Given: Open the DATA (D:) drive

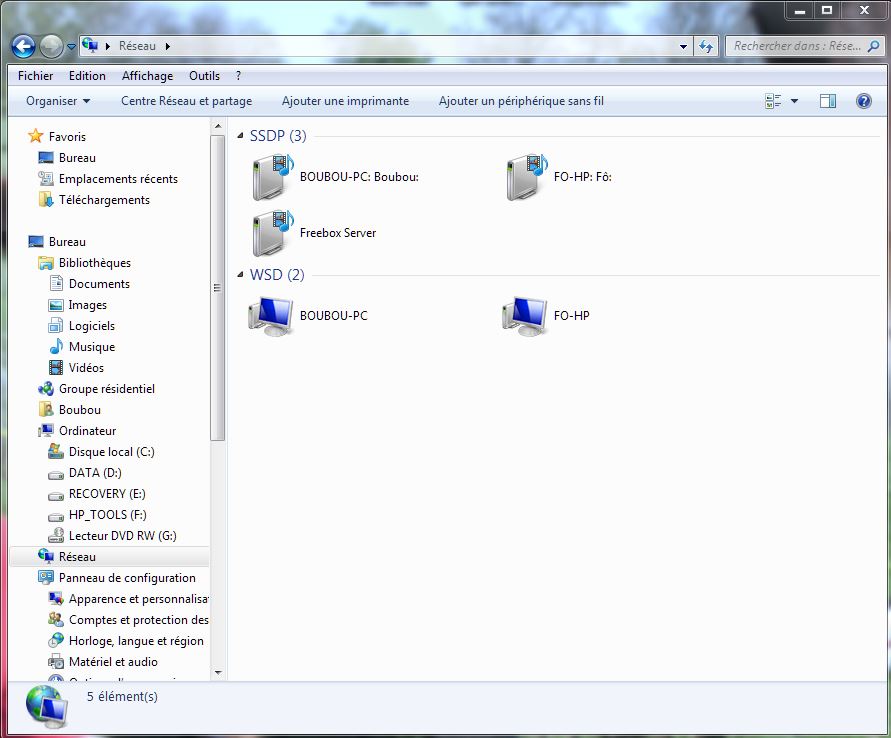Looking at the screenshot, I should pos(85,473).
